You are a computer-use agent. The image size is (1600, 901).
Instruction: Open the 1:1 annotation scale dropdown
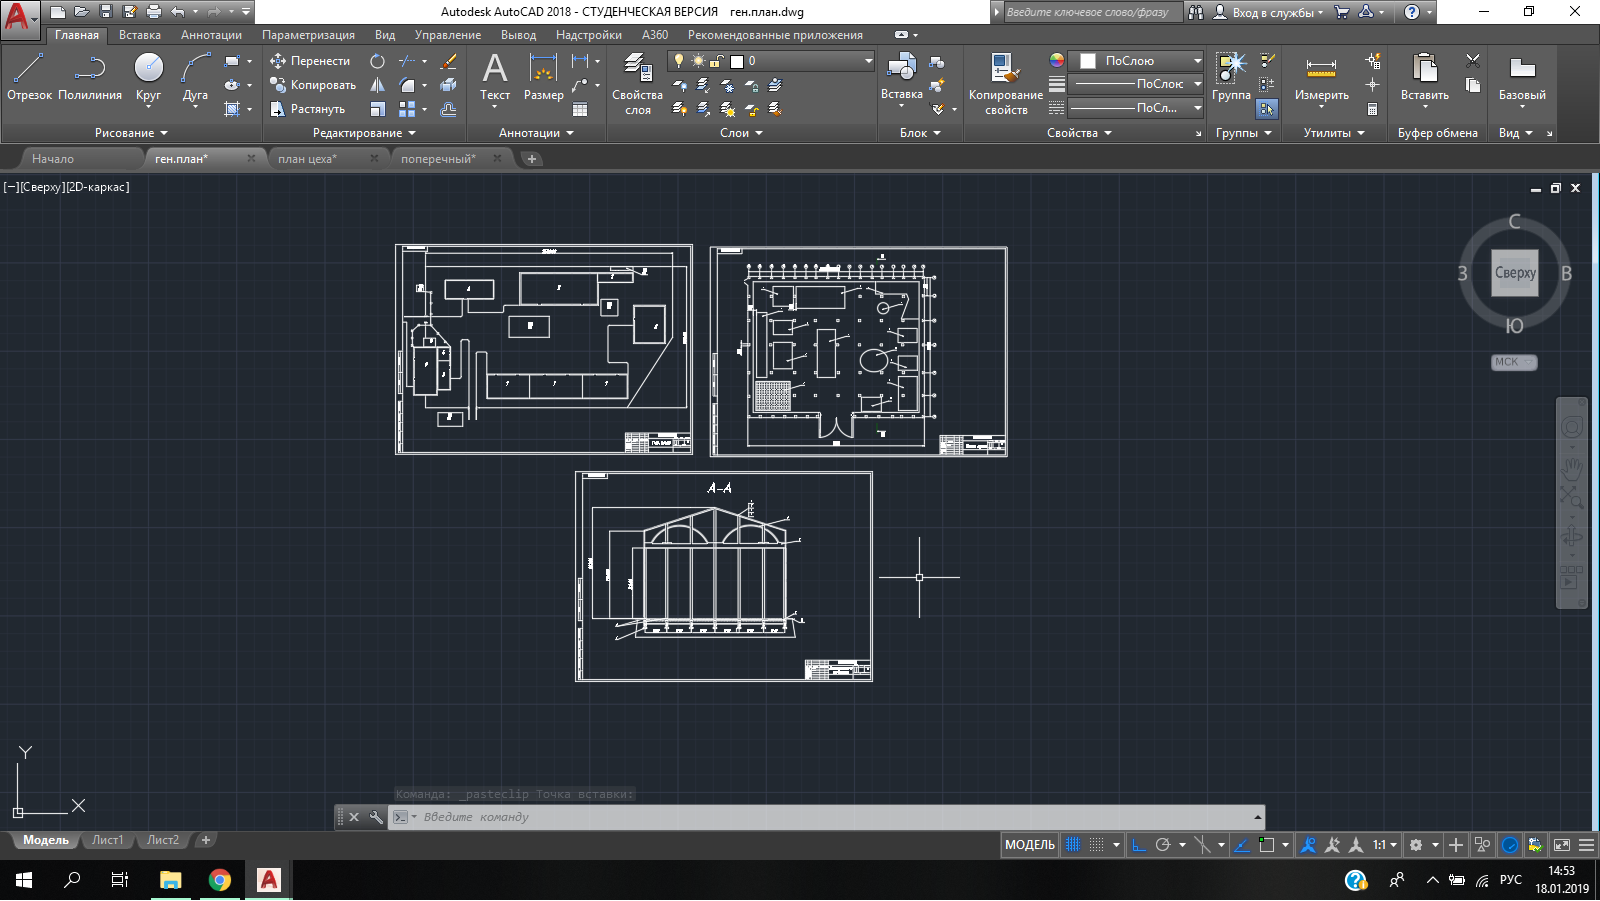tap(1385, 845)
